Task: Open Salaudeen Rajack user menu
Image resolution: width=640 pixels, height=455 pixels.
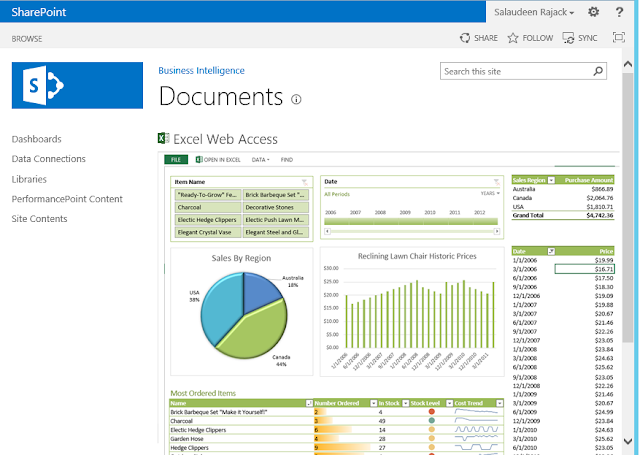Action: [x=534, y=12]
